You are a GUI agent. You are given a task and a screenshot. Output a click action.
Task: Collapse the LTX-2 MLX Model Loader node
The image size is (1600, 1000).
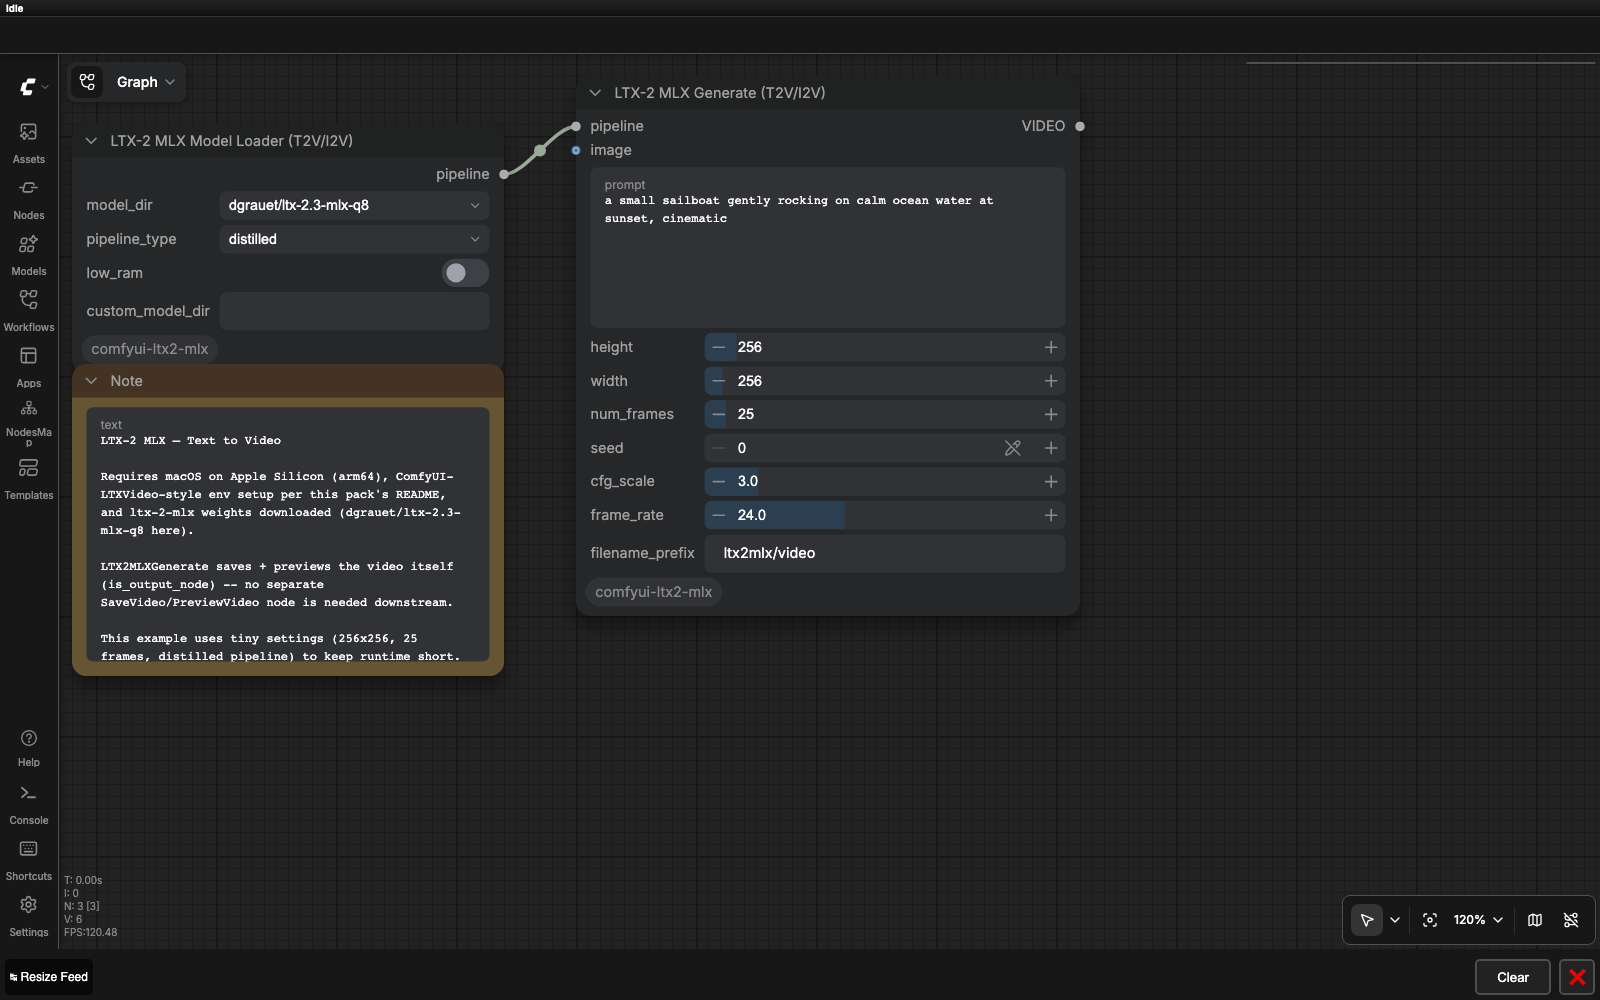pos(92,141)
